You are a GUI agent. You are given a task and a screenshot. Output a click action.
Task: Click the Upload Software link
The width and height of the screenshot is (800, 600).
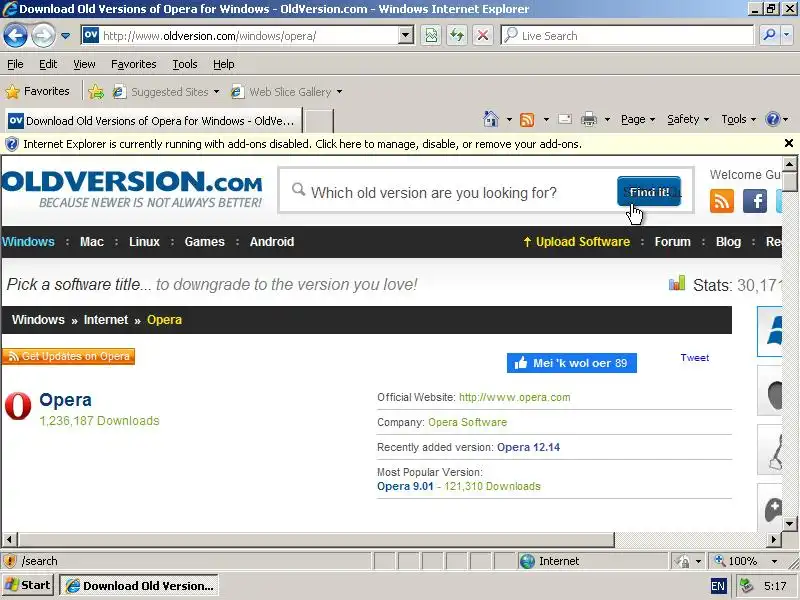(x=577, y=241)
